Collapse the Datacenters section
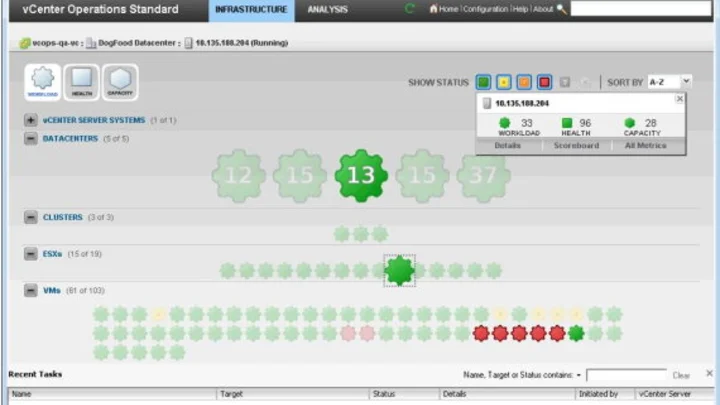This screenshot has height=405, width=720. [30, 139]
